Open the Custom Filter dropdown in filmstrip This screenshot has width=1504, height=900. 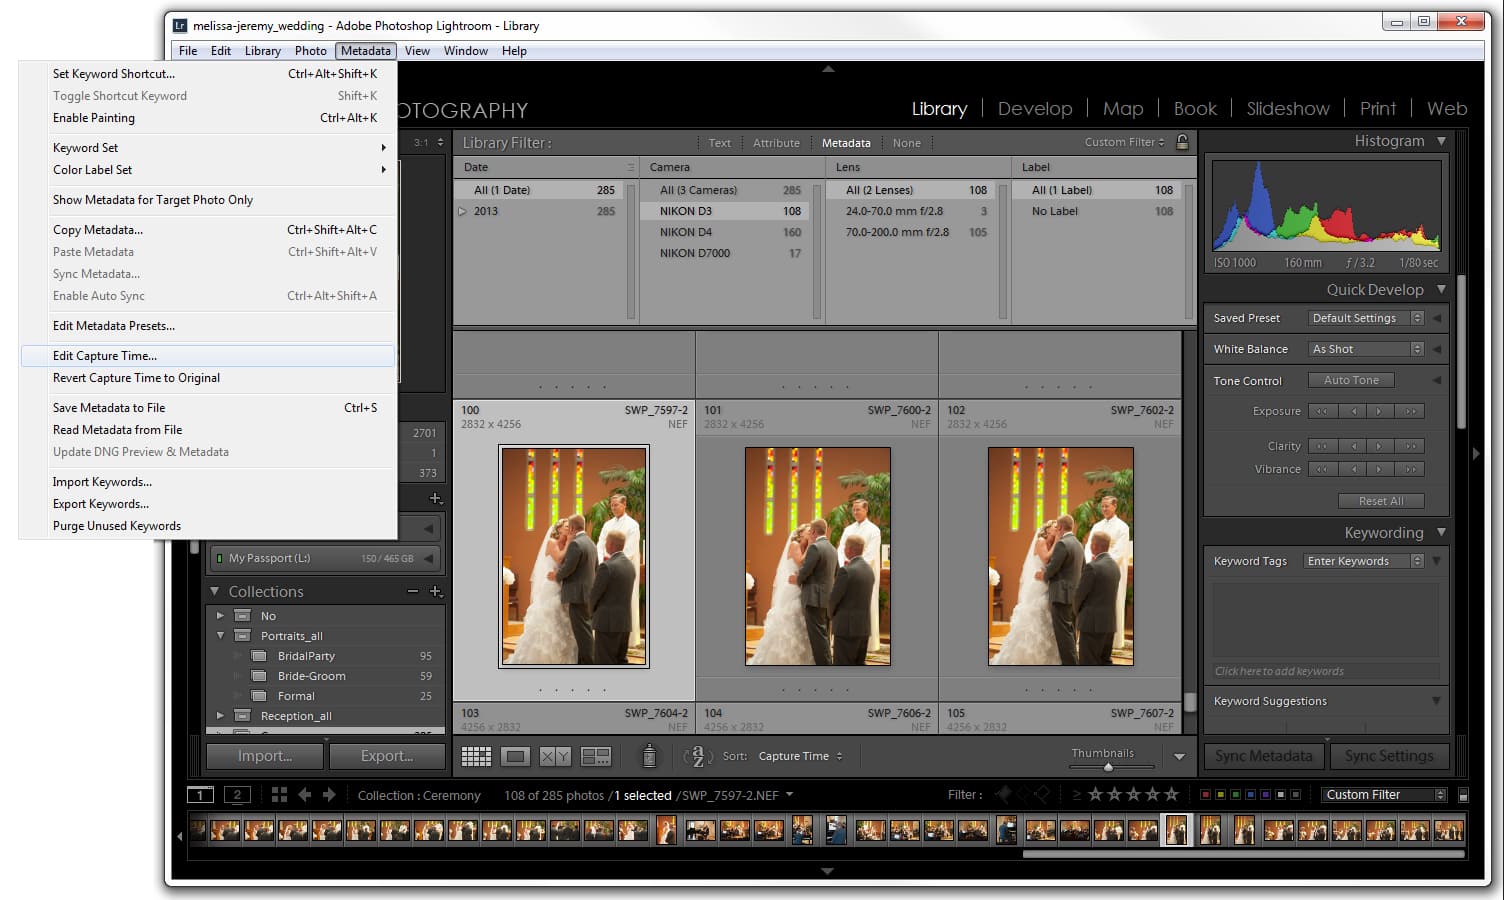(x=1383, y=794)
